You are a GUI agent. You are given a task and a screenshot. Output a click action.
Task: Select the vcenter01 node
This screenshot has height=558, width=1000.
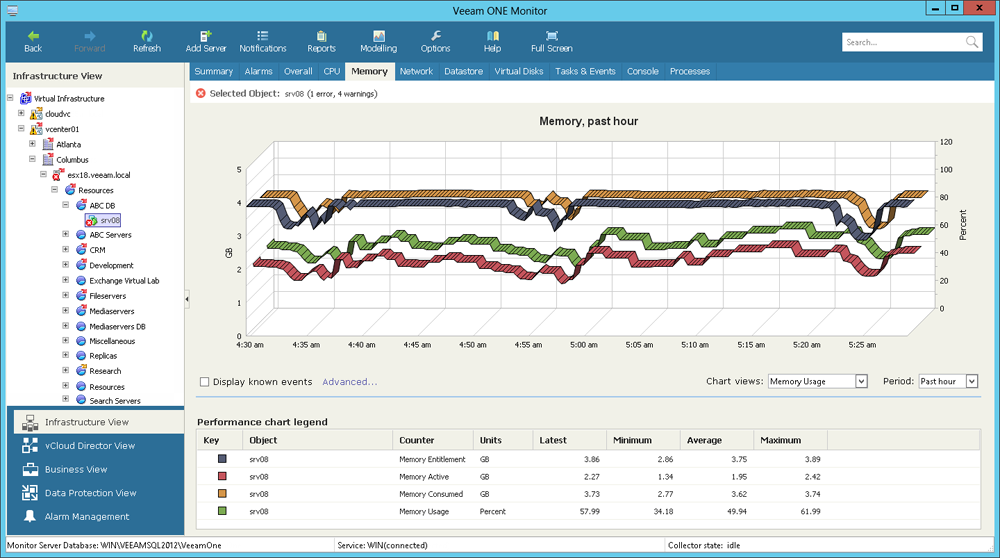[62, 129]
